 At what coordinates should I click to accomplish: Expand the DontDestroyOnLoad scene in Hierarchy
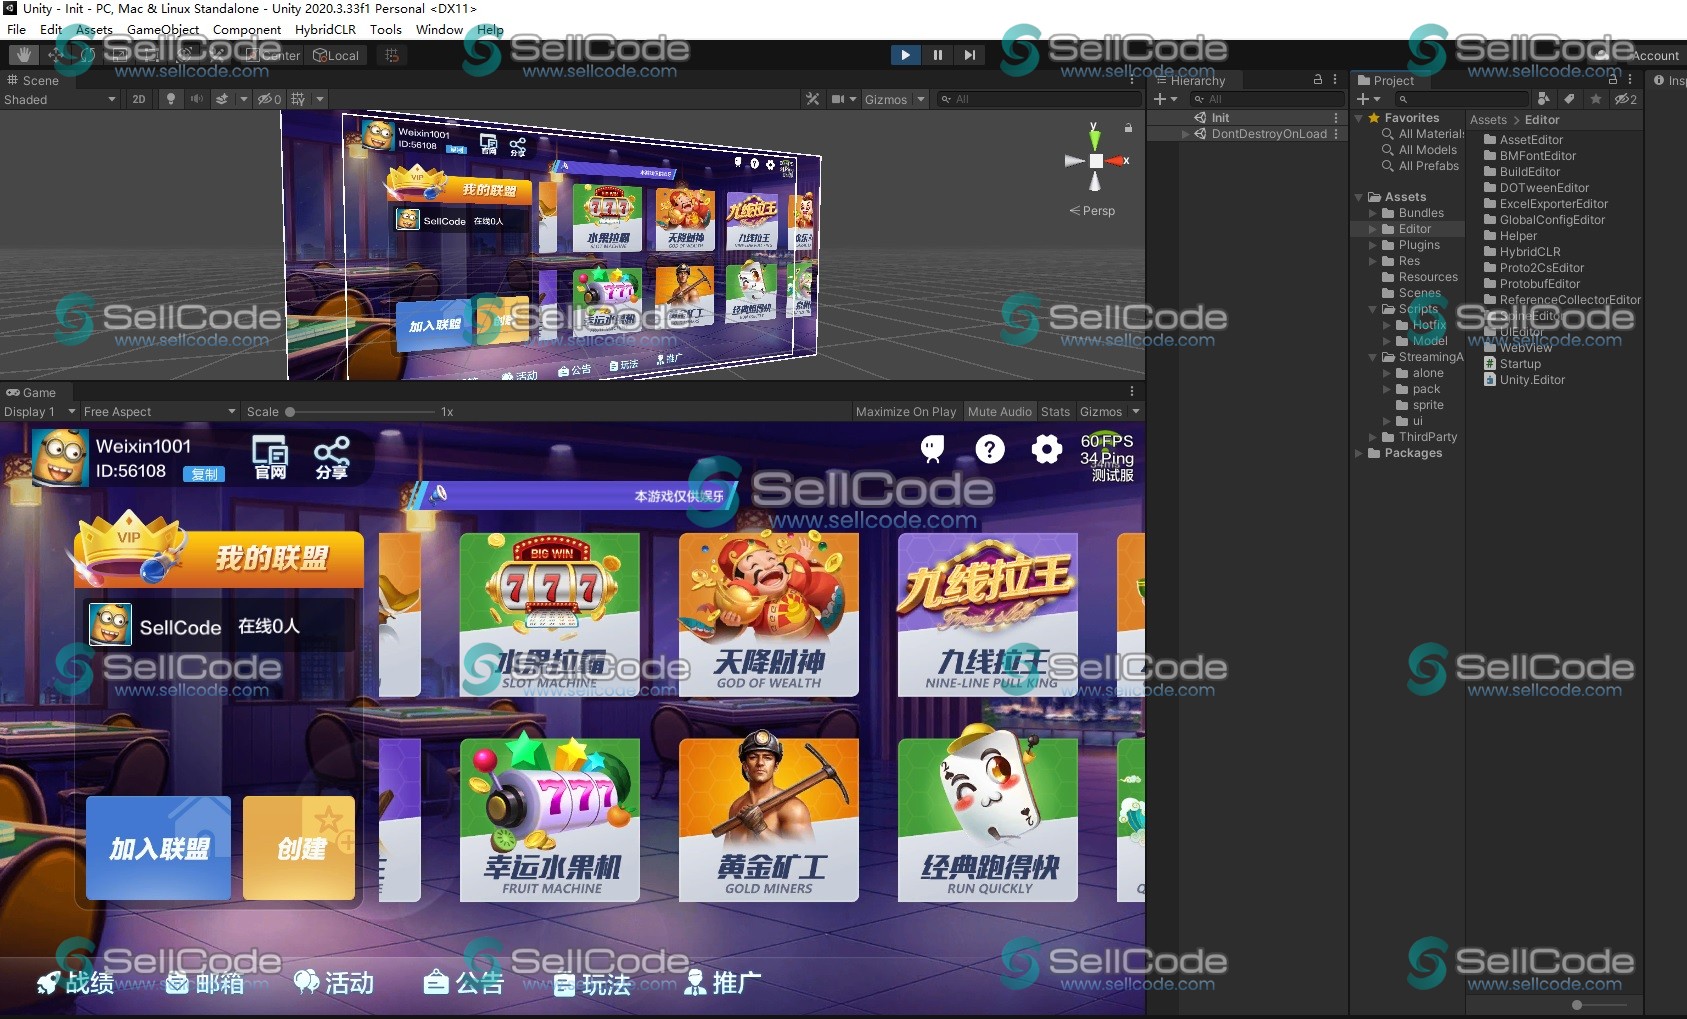coord(1186,134)
